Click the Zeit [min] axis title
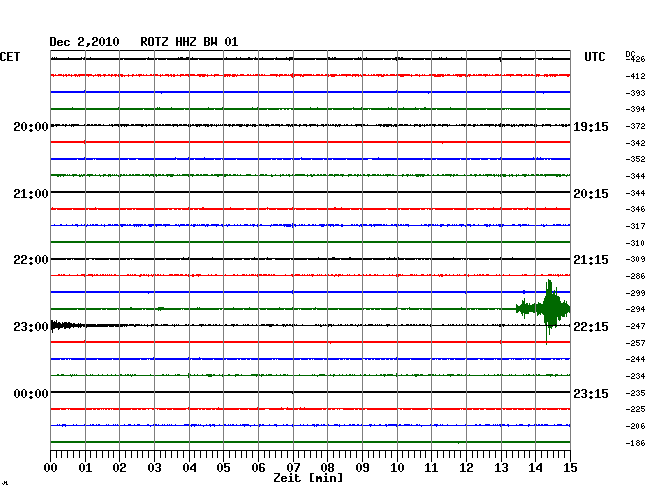Viewport: 650px width, 494px height. click(x=308, y=478)
